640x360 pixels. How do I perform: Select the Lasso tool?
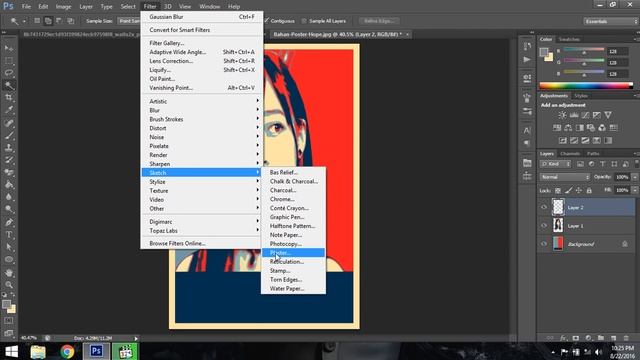click(9, 73)
